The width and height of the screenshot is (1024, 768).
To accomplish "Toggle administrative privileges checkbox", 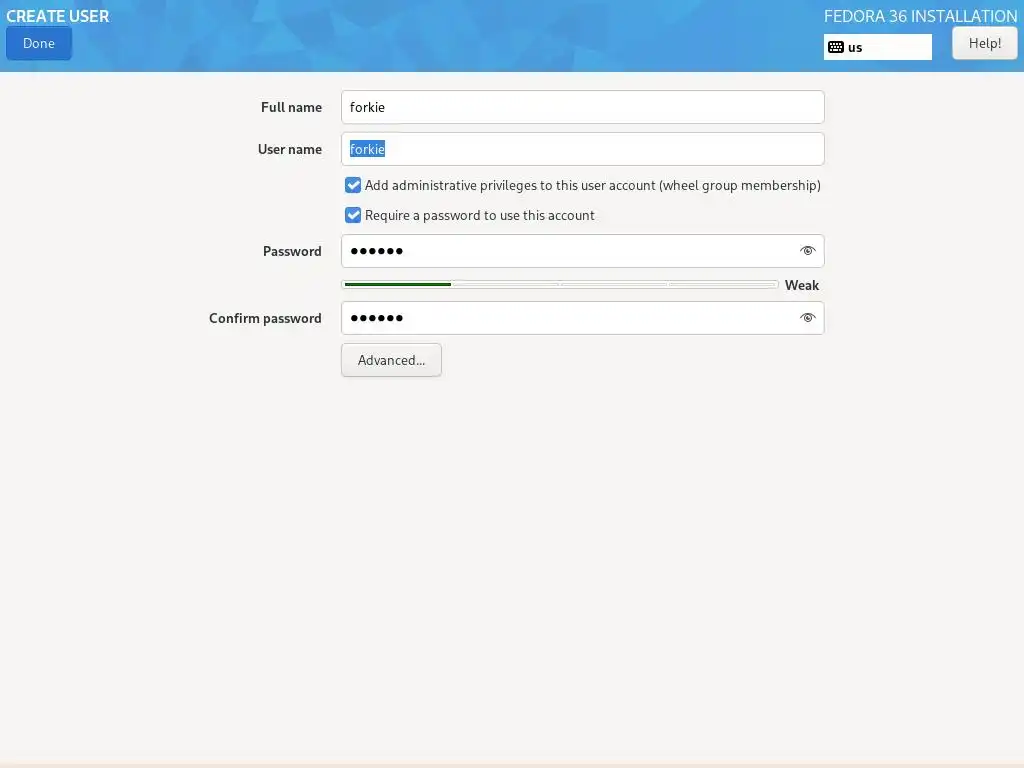I will (353, 185).
